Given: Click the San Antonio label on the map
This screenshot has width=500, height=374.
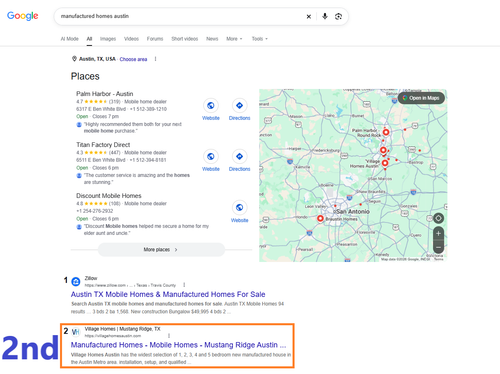Looking at the screenshot, I should (353, 212).
